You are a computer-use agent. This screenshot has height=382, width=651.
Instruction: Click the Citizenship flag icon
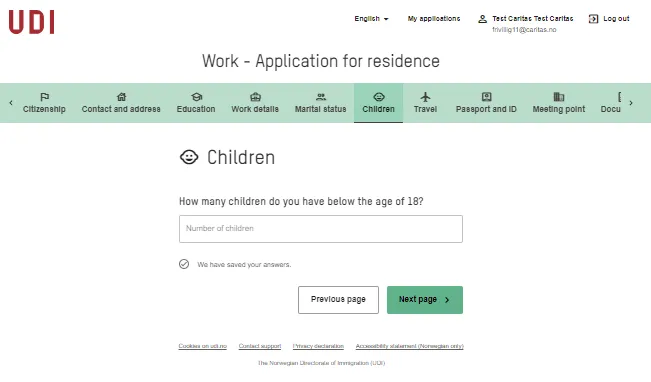click(44, 97)
